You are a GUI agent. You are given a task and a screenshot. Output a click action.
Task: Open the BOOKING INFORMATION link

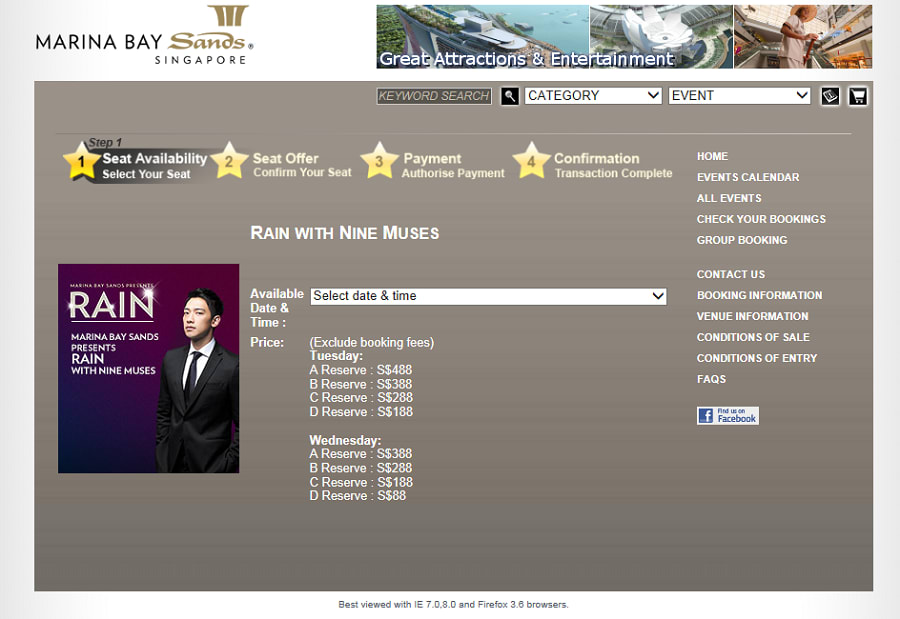click(x=759, y=295)
